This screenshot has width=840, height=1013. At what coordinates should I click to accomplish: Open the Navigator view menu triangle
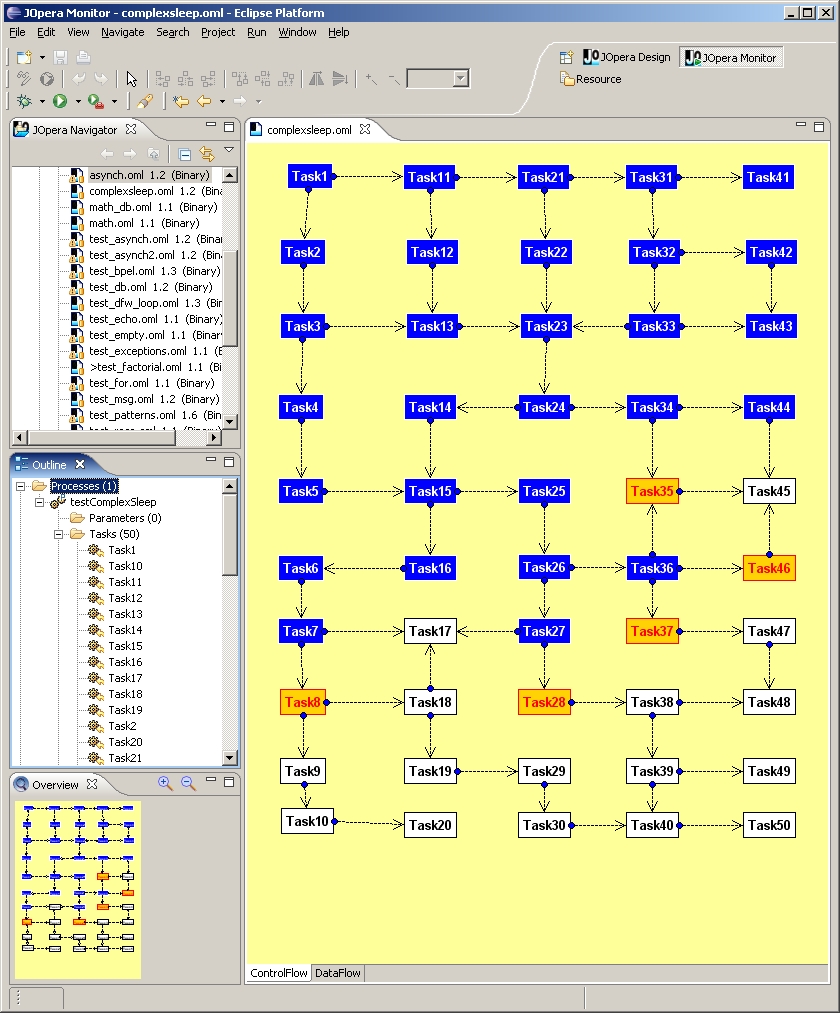click(229, 150)
